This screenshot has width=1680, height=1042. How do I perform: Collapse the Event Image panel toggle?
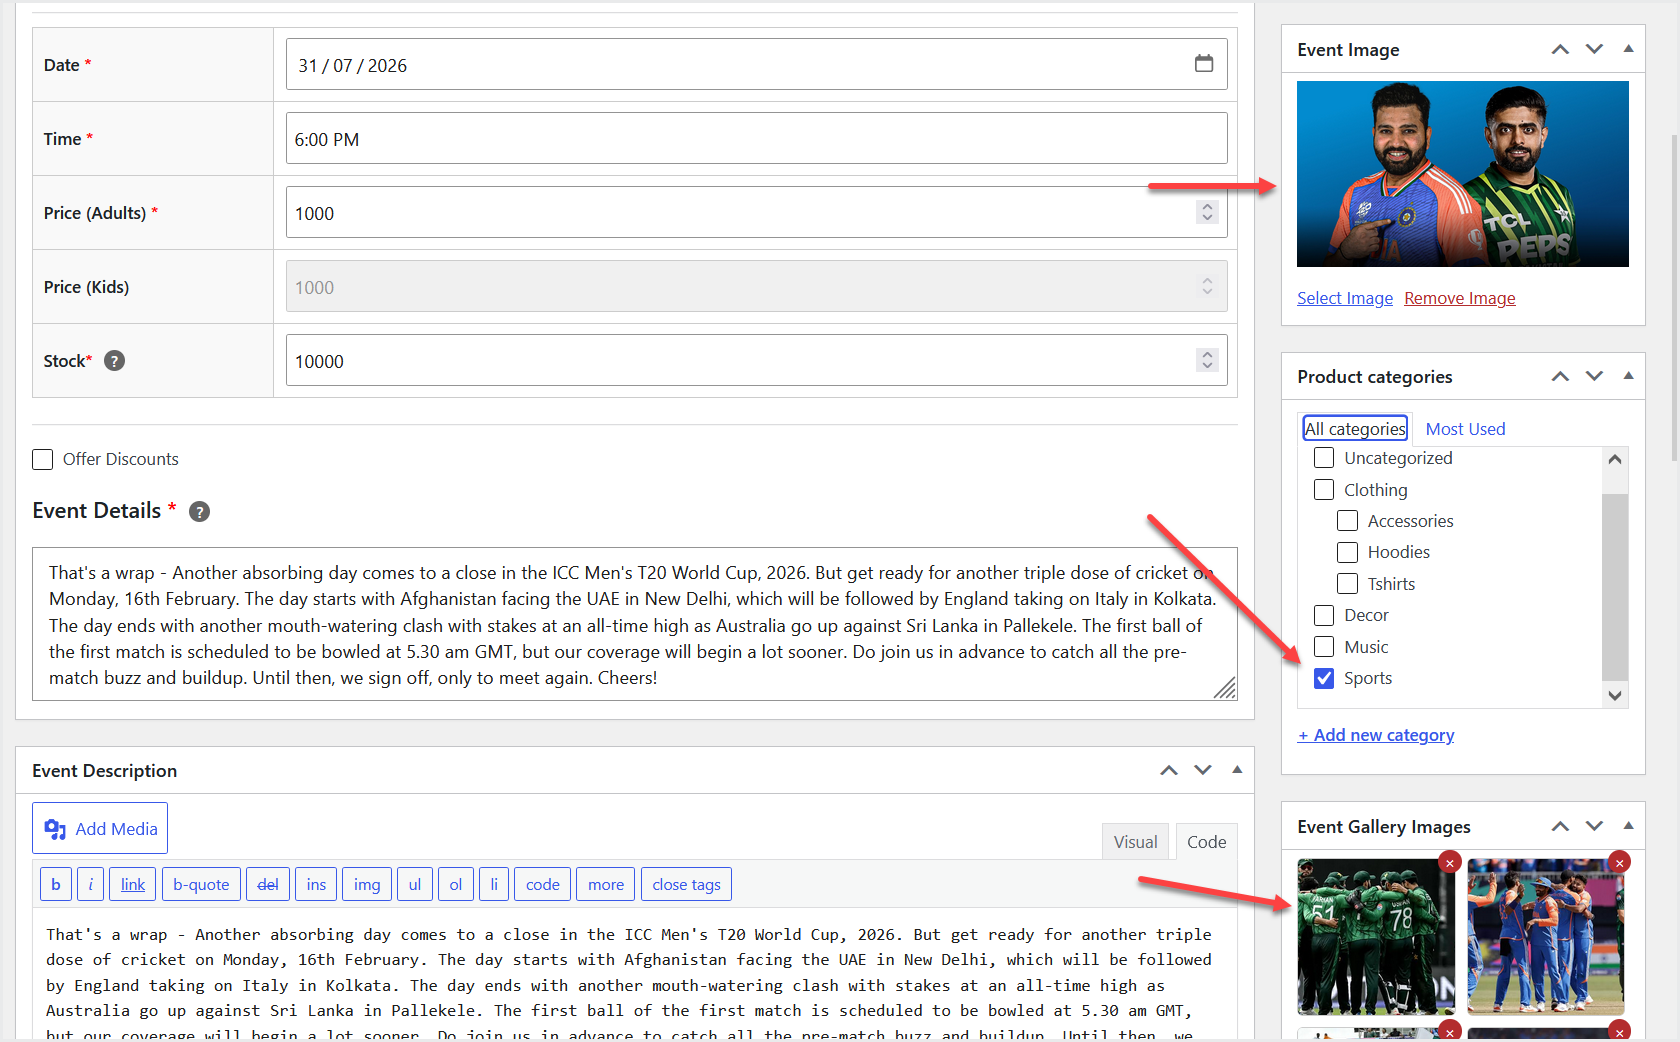(1628, 49)
